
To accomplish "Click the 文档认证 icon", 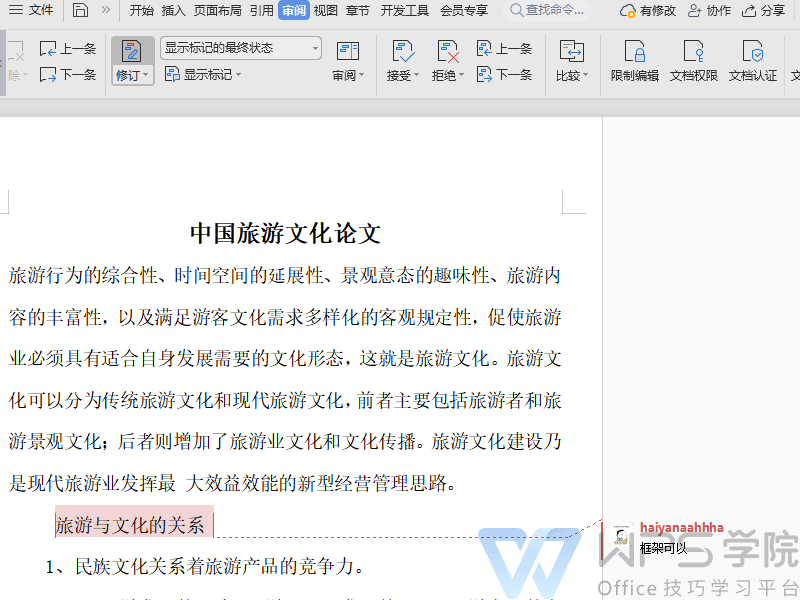I will (x=753, y=55).
